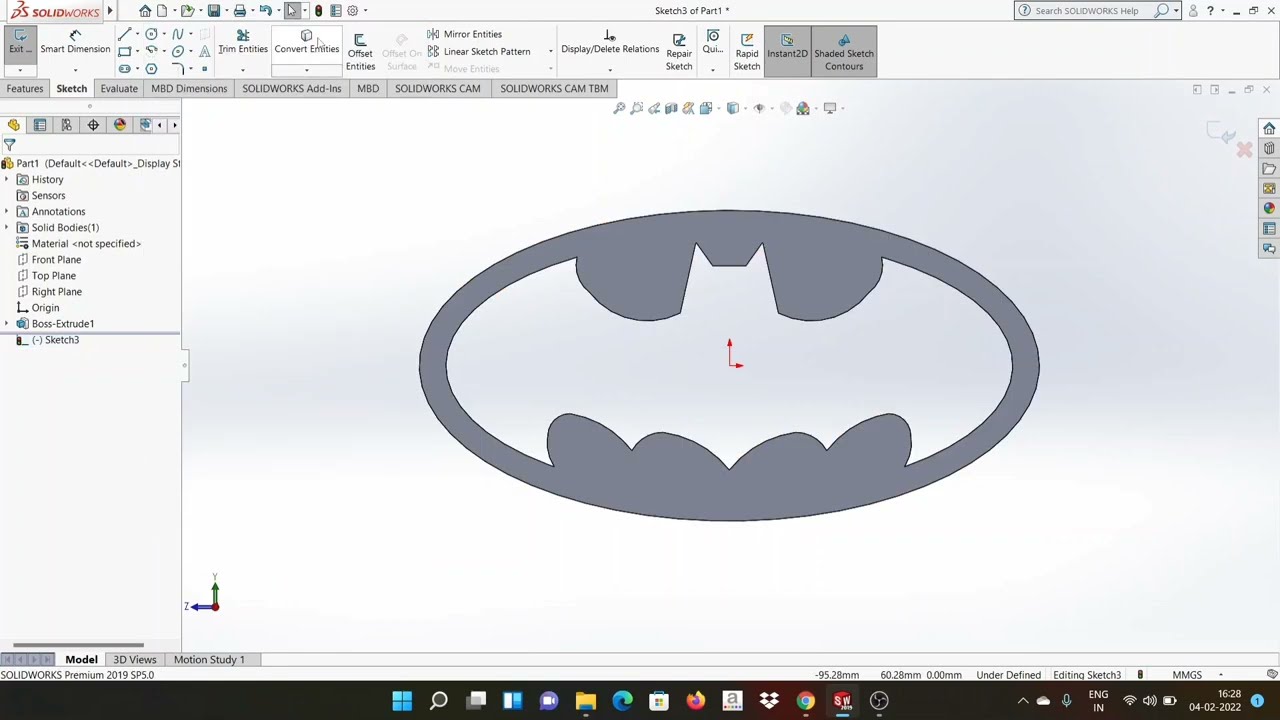
Task: Expand the History tree node
Action: click(7, 180)
